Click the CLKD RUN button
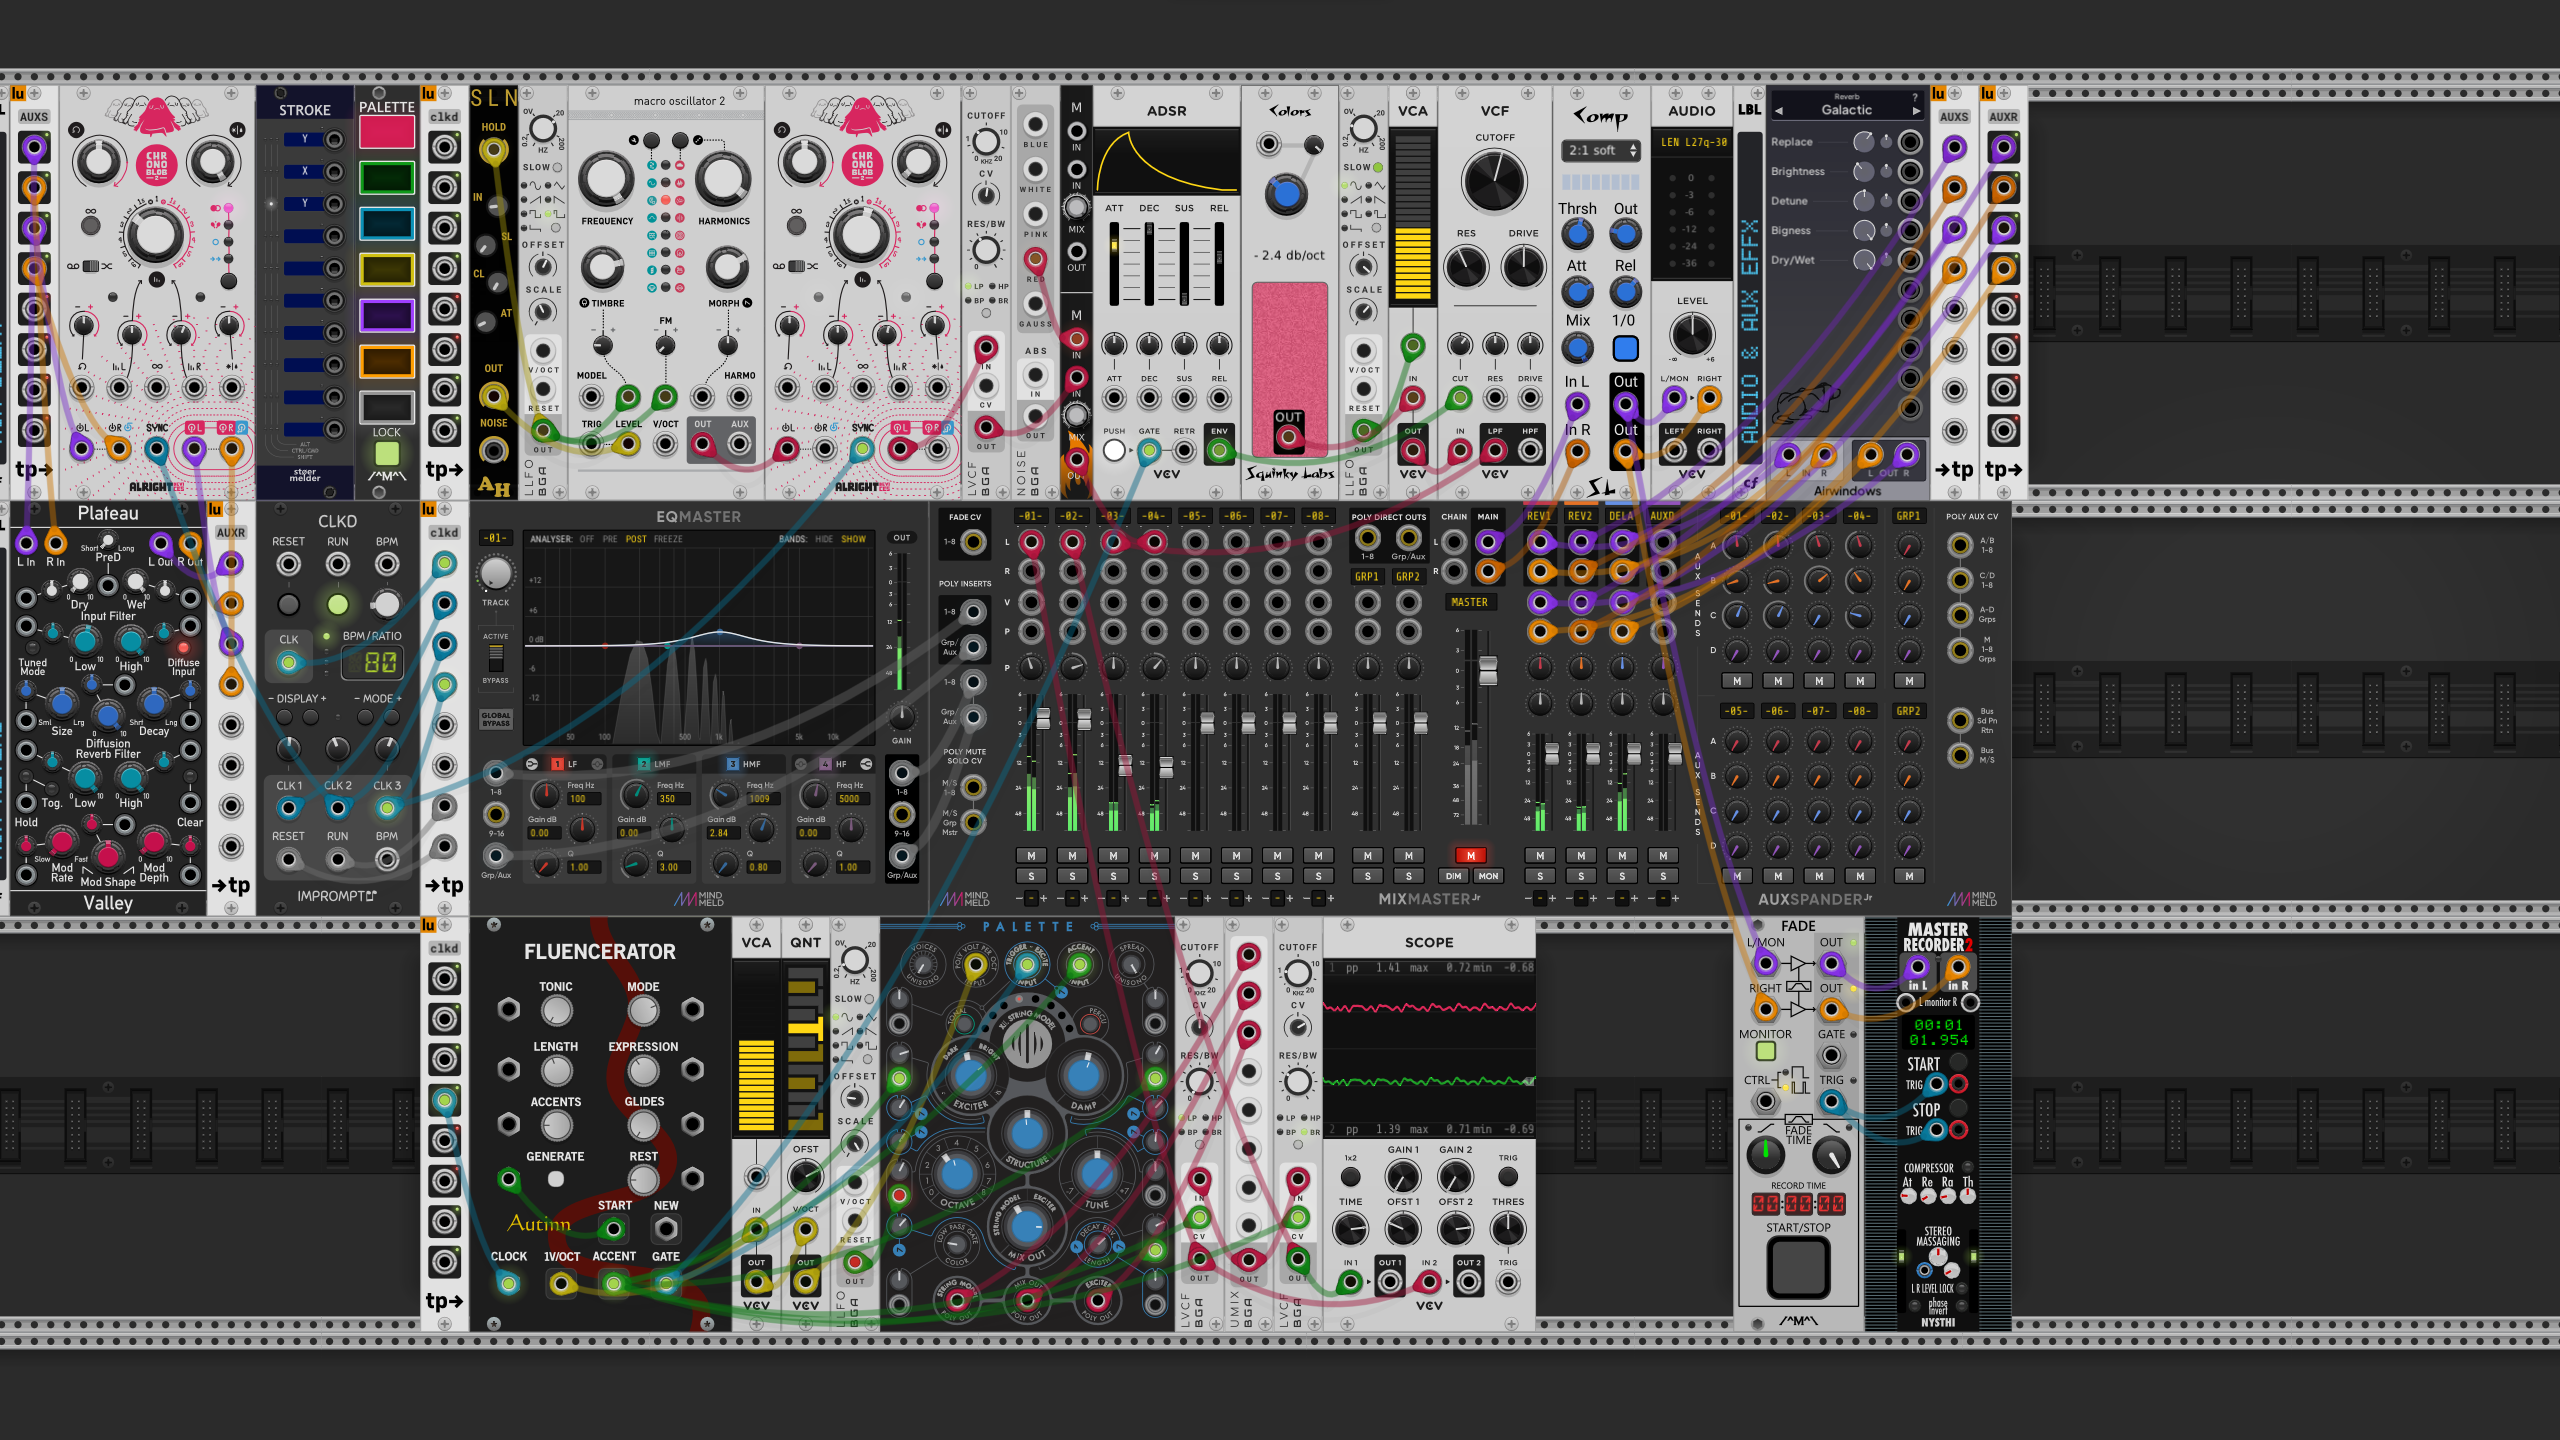The height and width of the screenshot is (1440, 2560). tap(337, 604)
